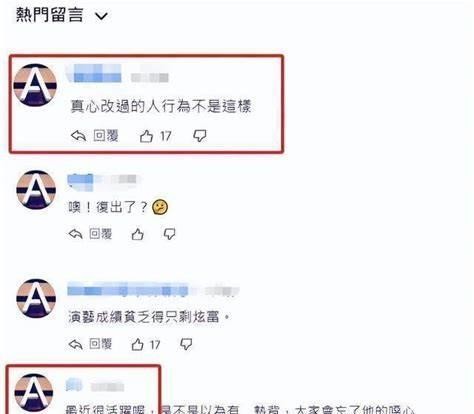Thumbs down the 噢！復出了？ comment

pos(170,234)
